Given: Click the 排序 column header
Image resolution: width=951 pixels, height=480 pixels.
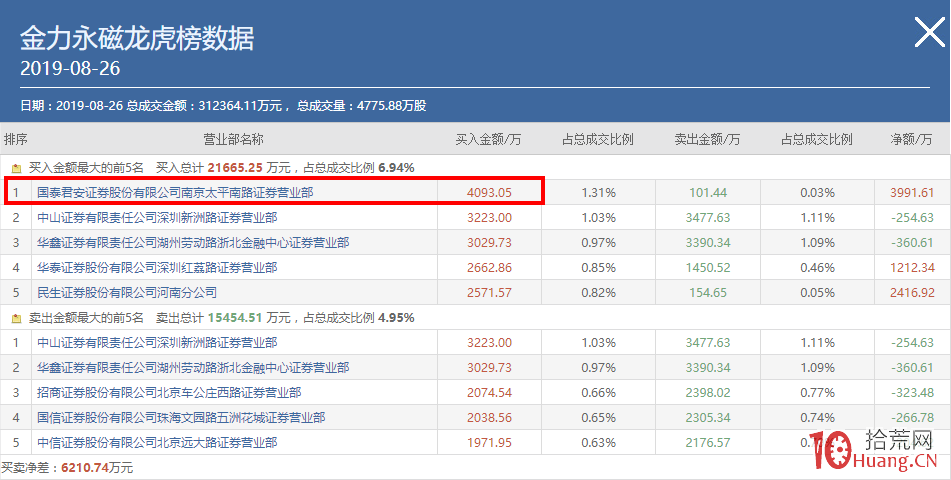Looking at the screenshot, I should pos(16,139).
